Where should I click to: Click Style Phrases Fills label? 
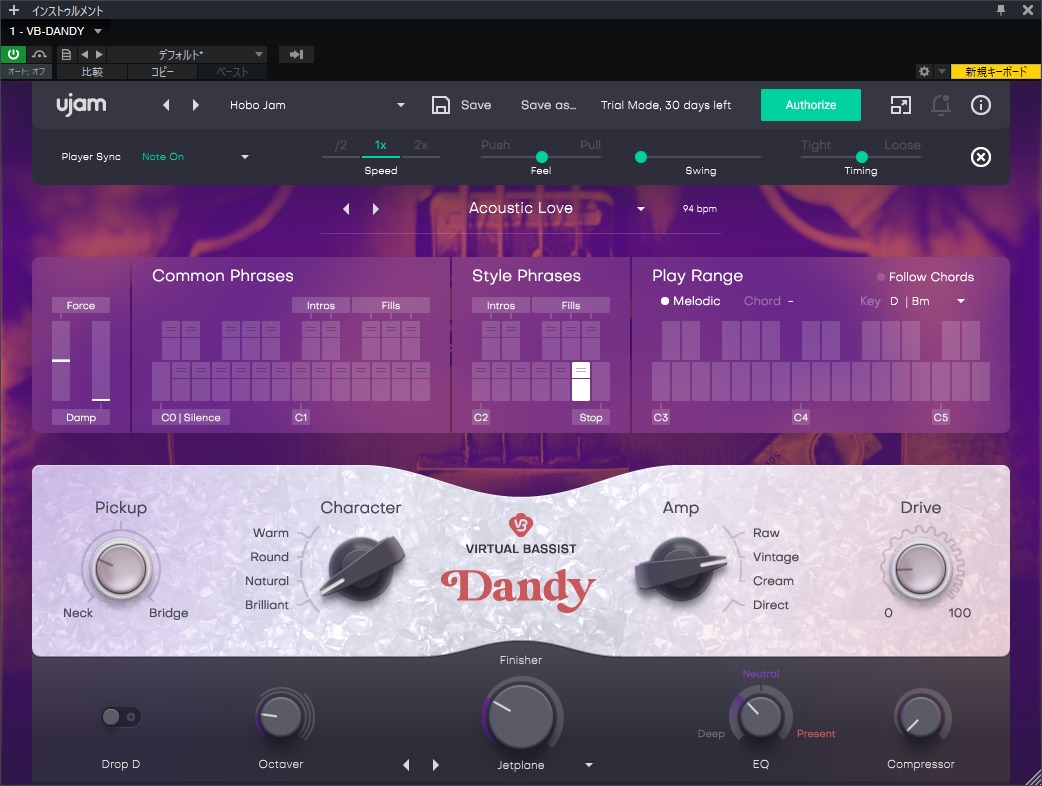[571, 306]
